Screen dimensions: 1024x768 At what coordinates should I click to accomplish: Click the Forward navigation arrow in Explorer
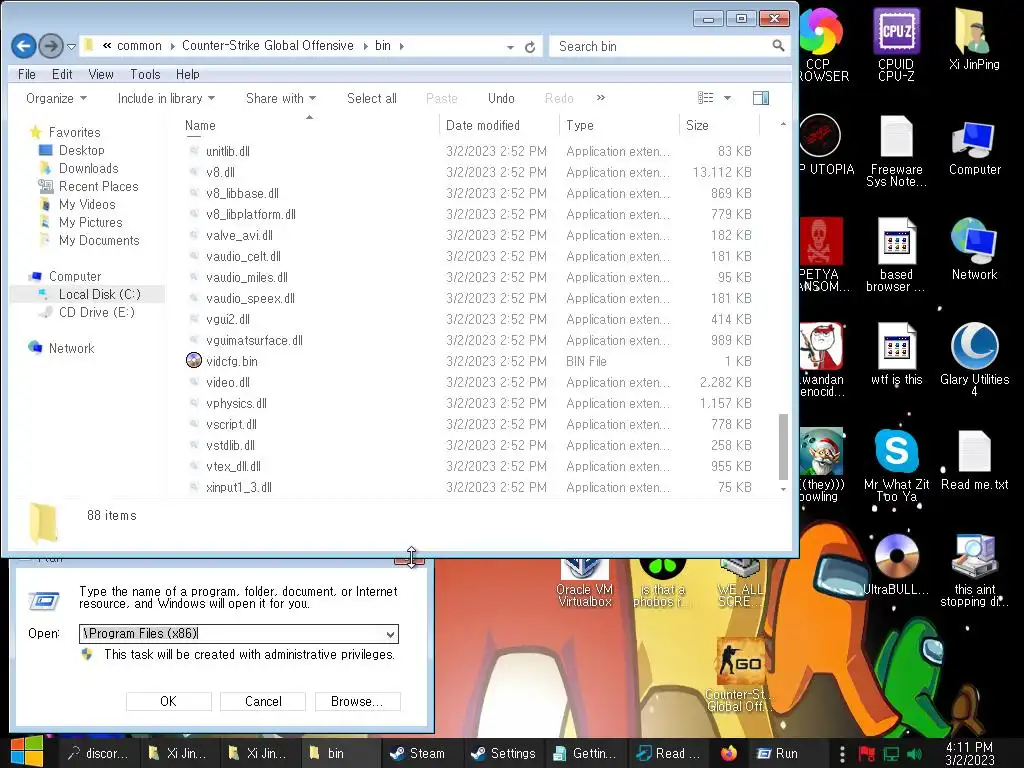point(51,46)
